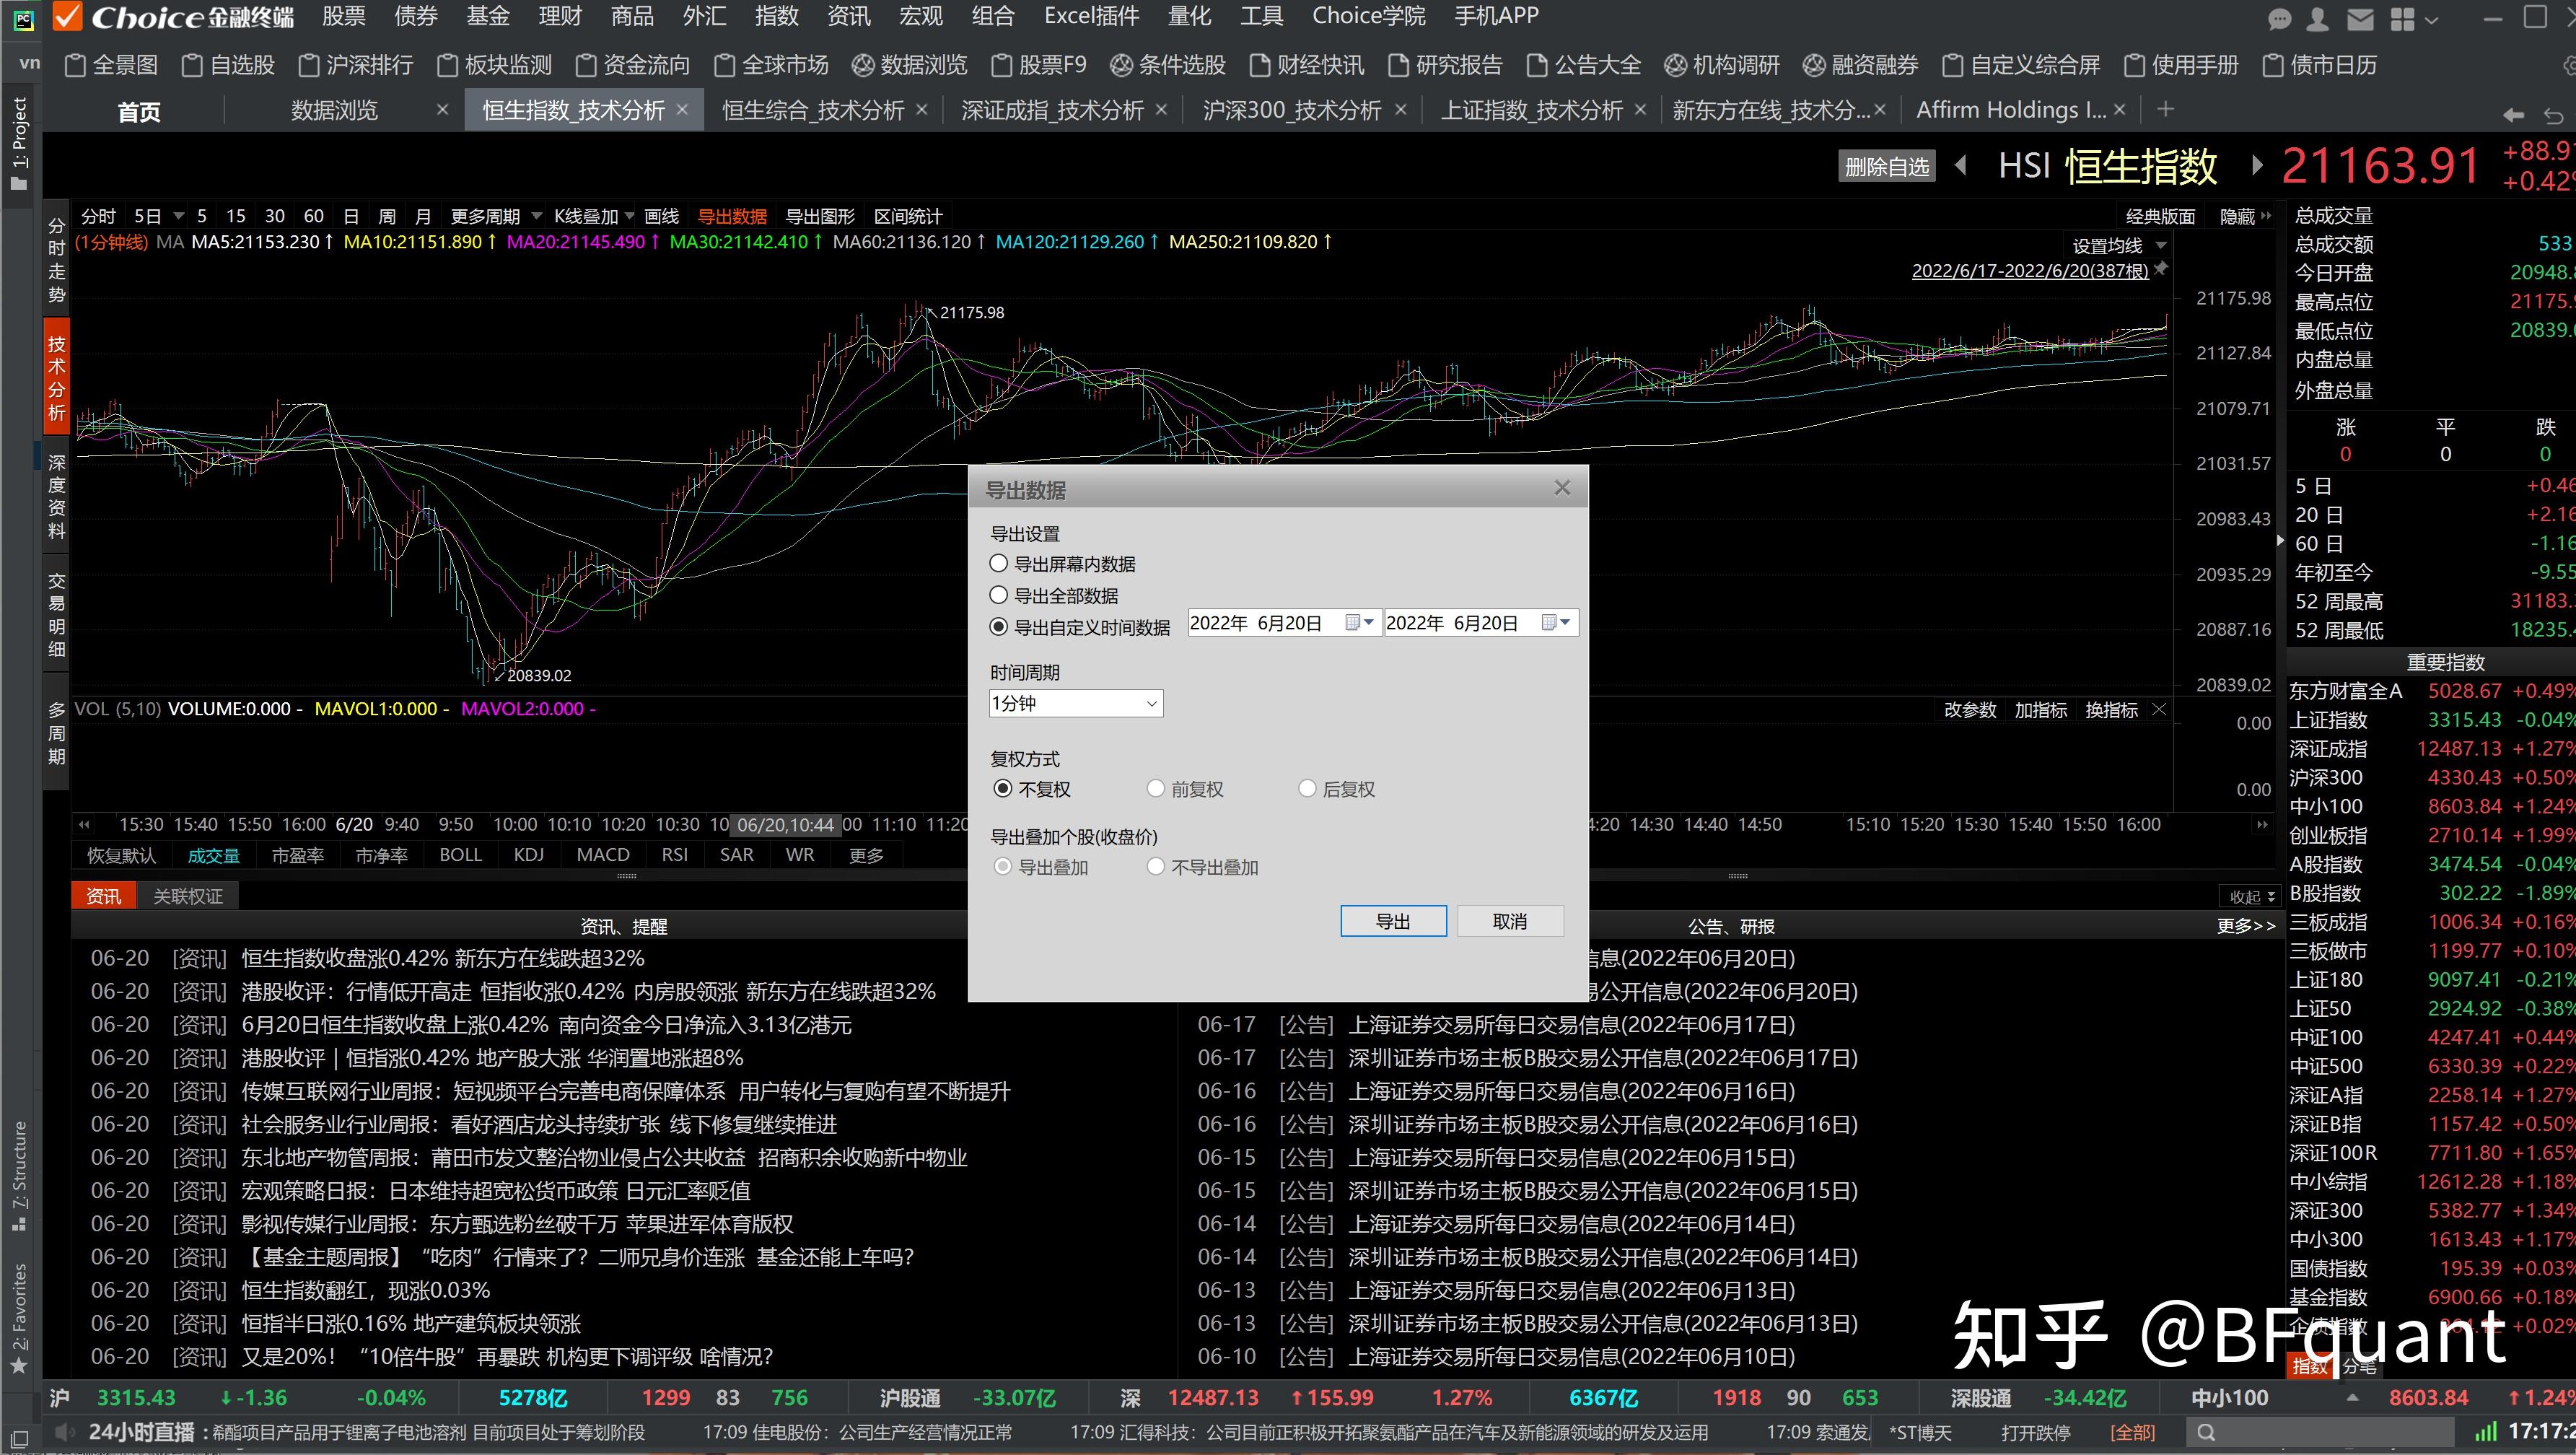Viewport: 2576px width, 1455px height.
Task: Click the 导出 button in dialog
Action: (x=1393, y=921)
